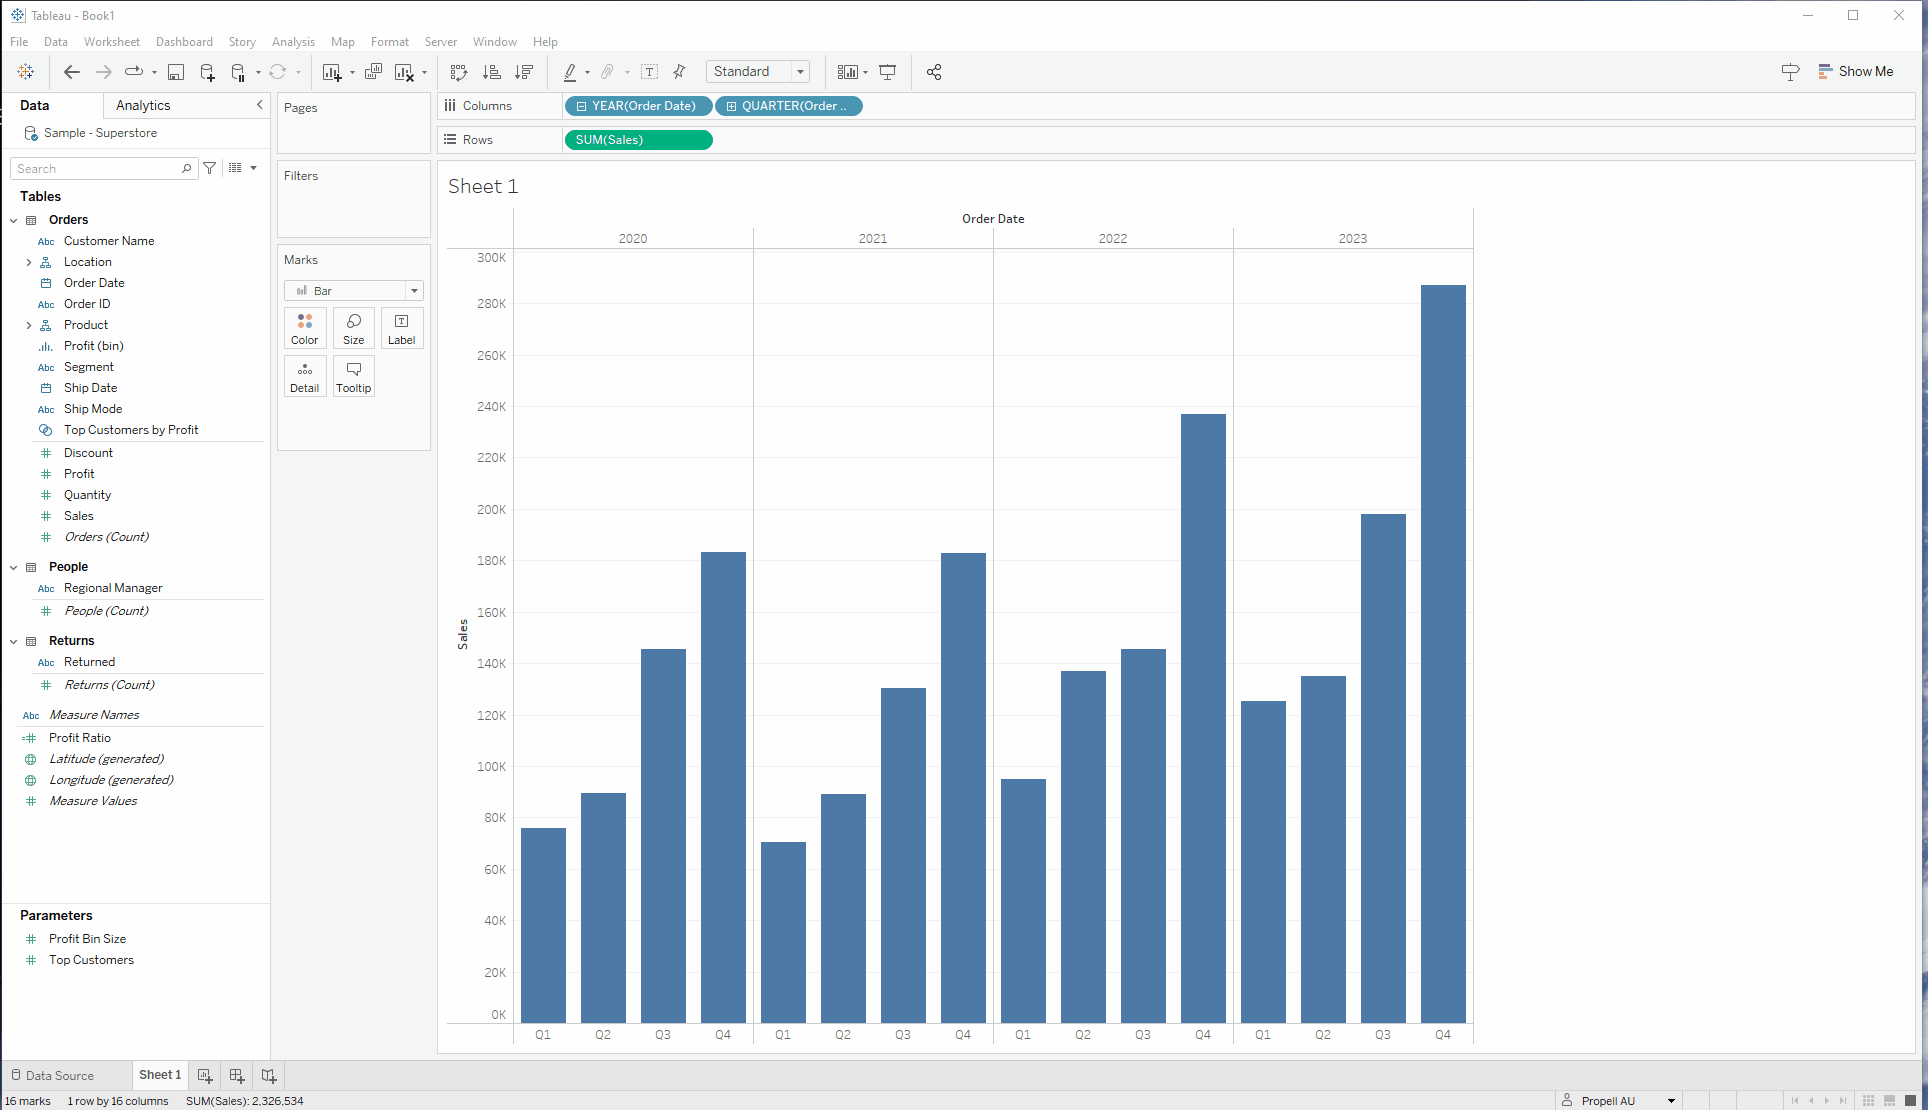Click the Show Me button
Image resolution: width=1928 pixels, height=1110 pixels.
(x=1855, y=72)
